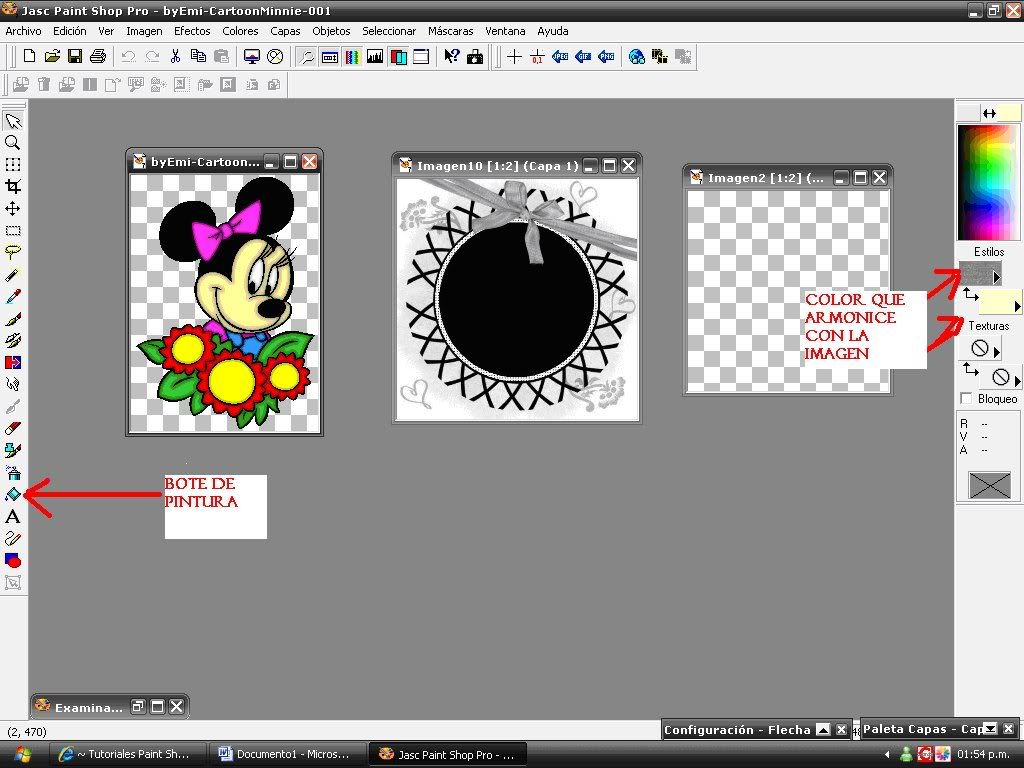Enable the Bloqueo checkbox

[x=966, y=397]
